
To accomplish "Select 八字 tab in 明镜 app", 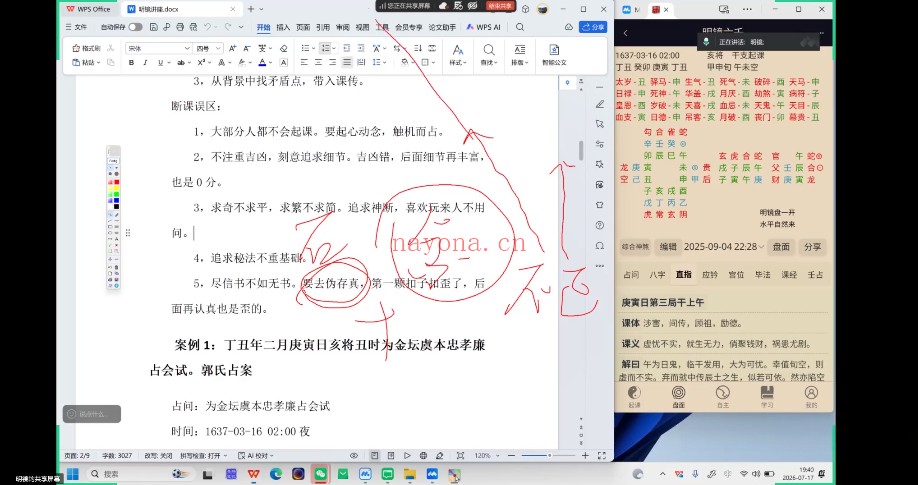I will click(657, 274).
